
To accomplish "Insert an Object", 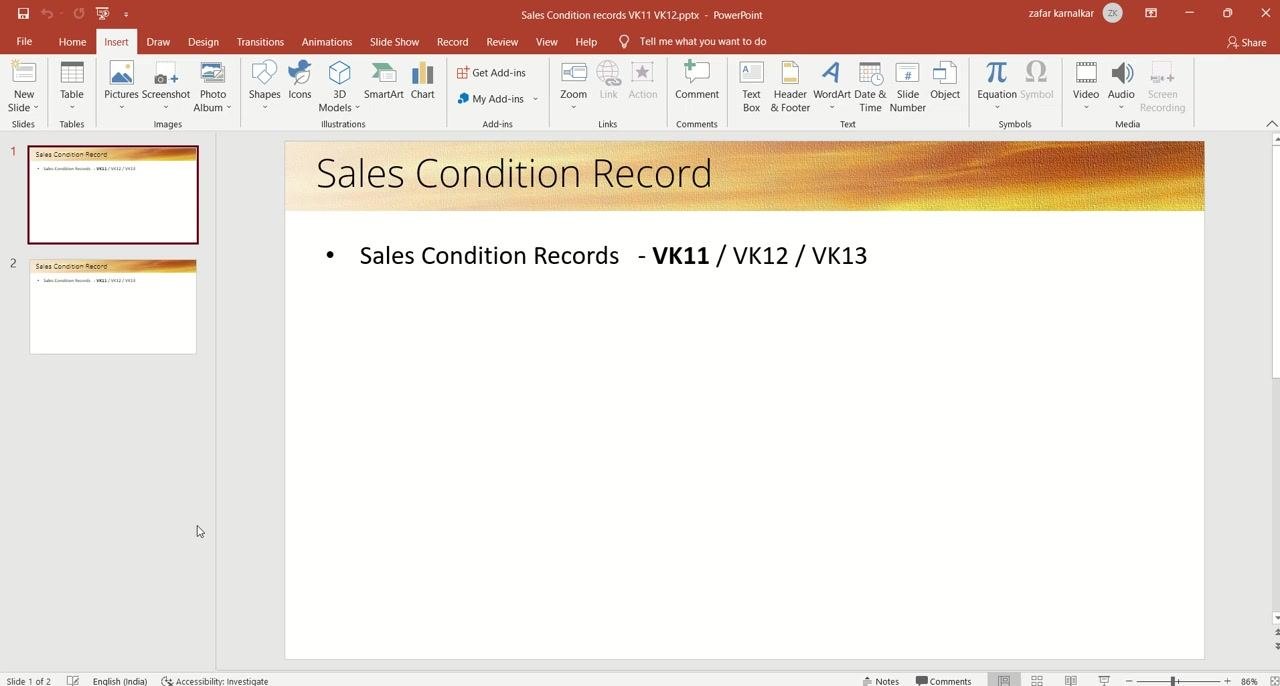I will pyautogui.click(x=945, y=80).
